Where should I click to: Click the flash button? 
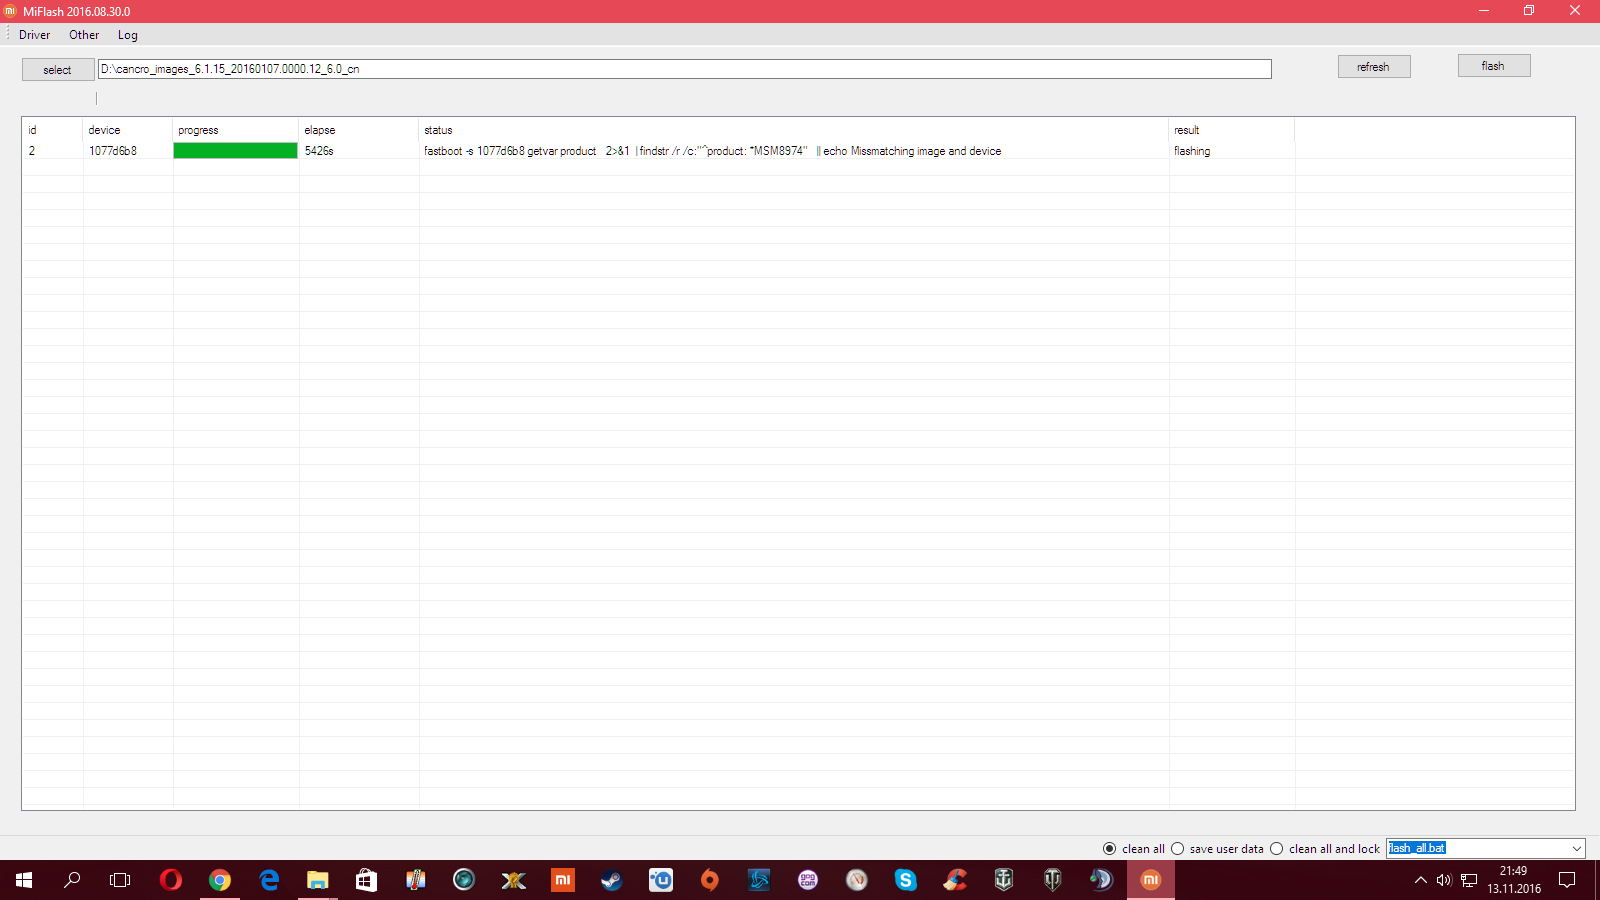[x=1493, y=66]
